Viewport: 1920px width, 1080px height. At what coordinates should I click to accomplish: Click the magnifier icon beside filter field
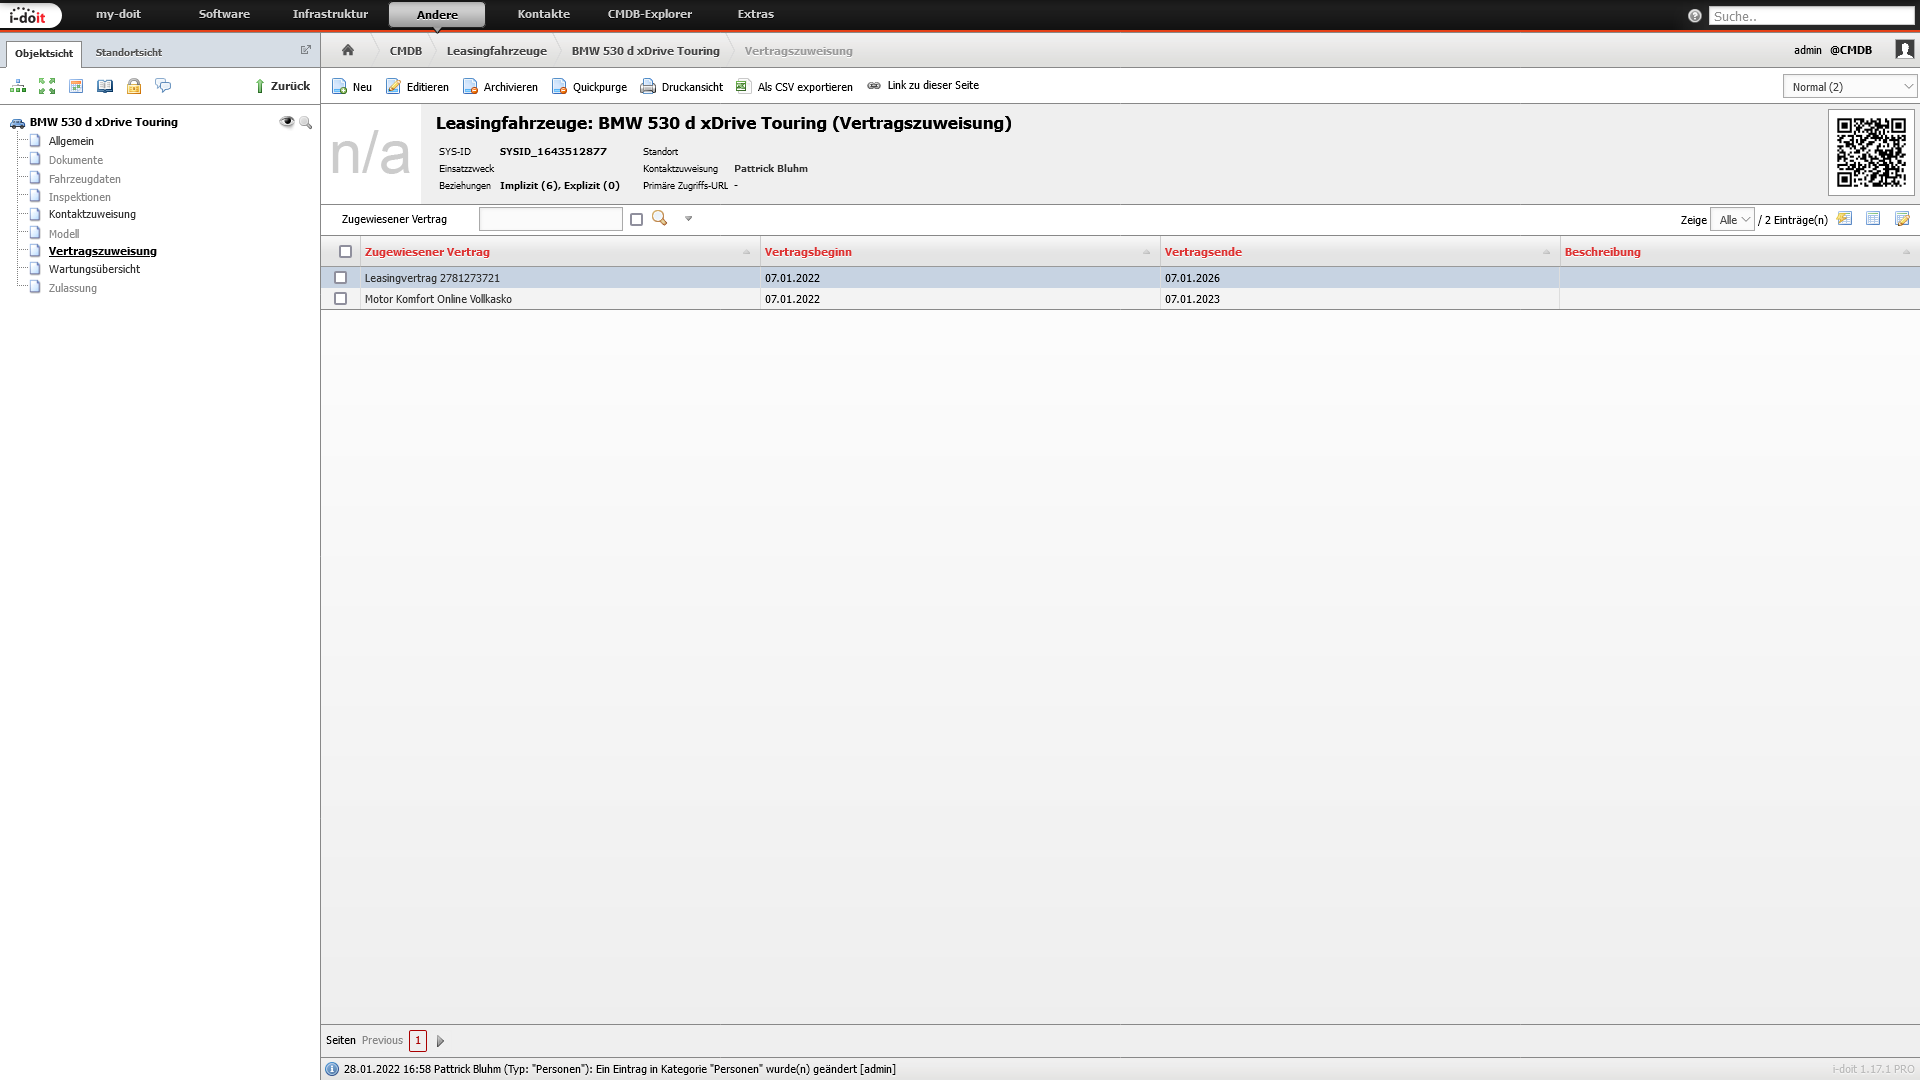click(x=660, y=218)
